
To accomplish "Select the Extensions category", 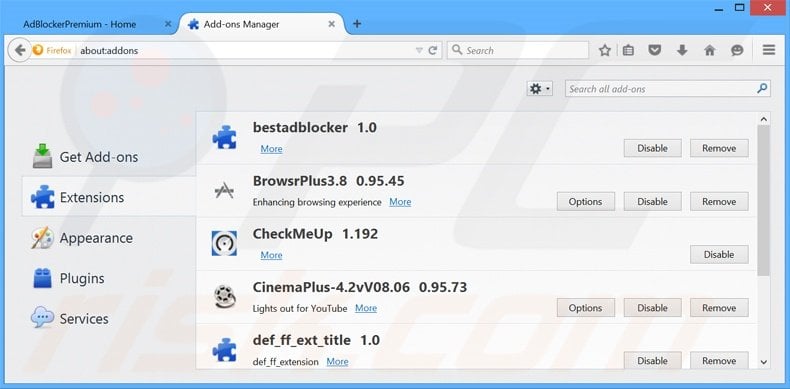I will pyautogui.click(x=108, y=197).
